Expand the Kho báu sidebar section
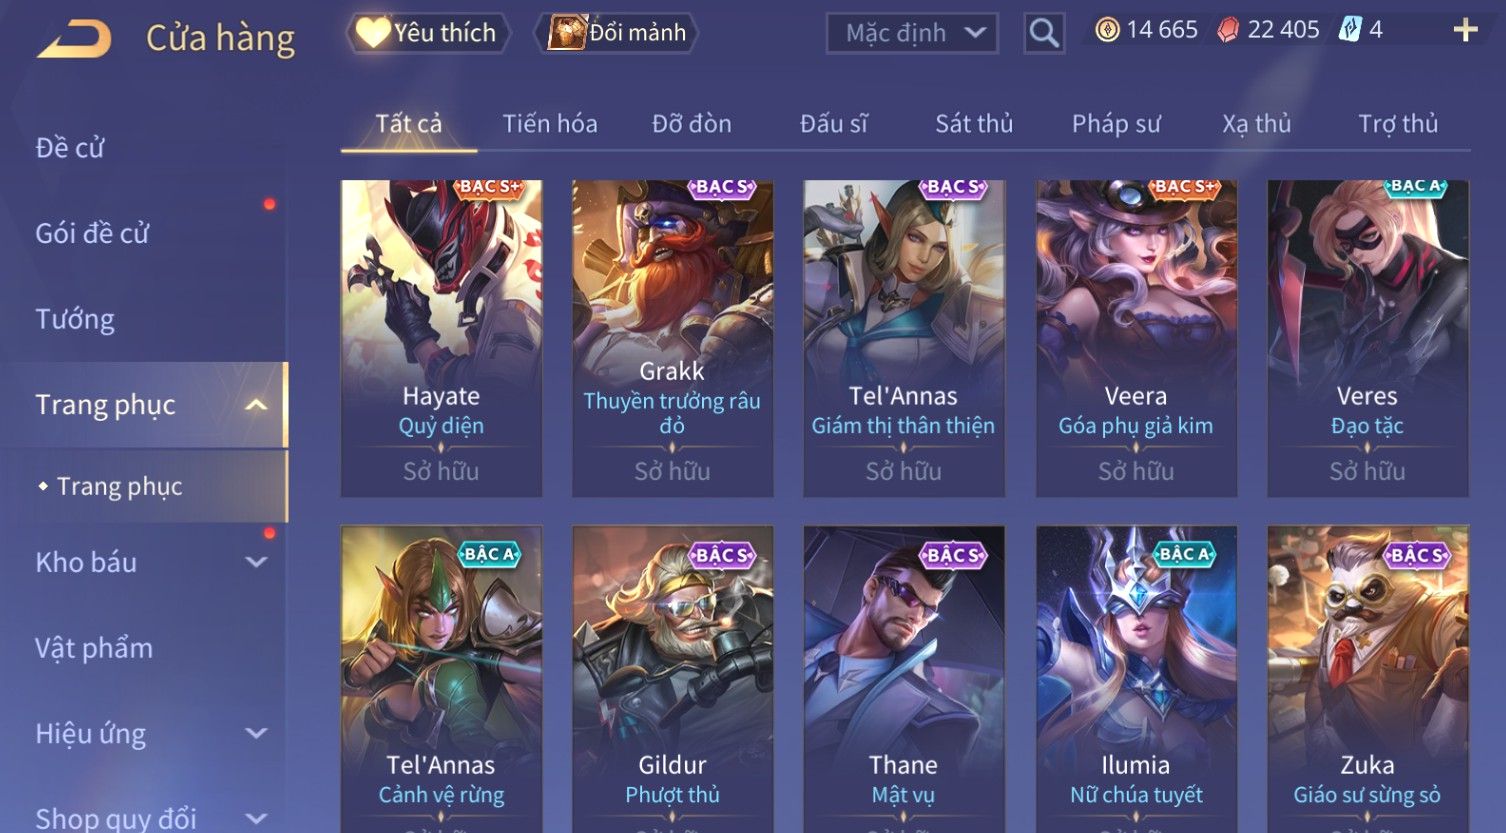 coord(256,562)
